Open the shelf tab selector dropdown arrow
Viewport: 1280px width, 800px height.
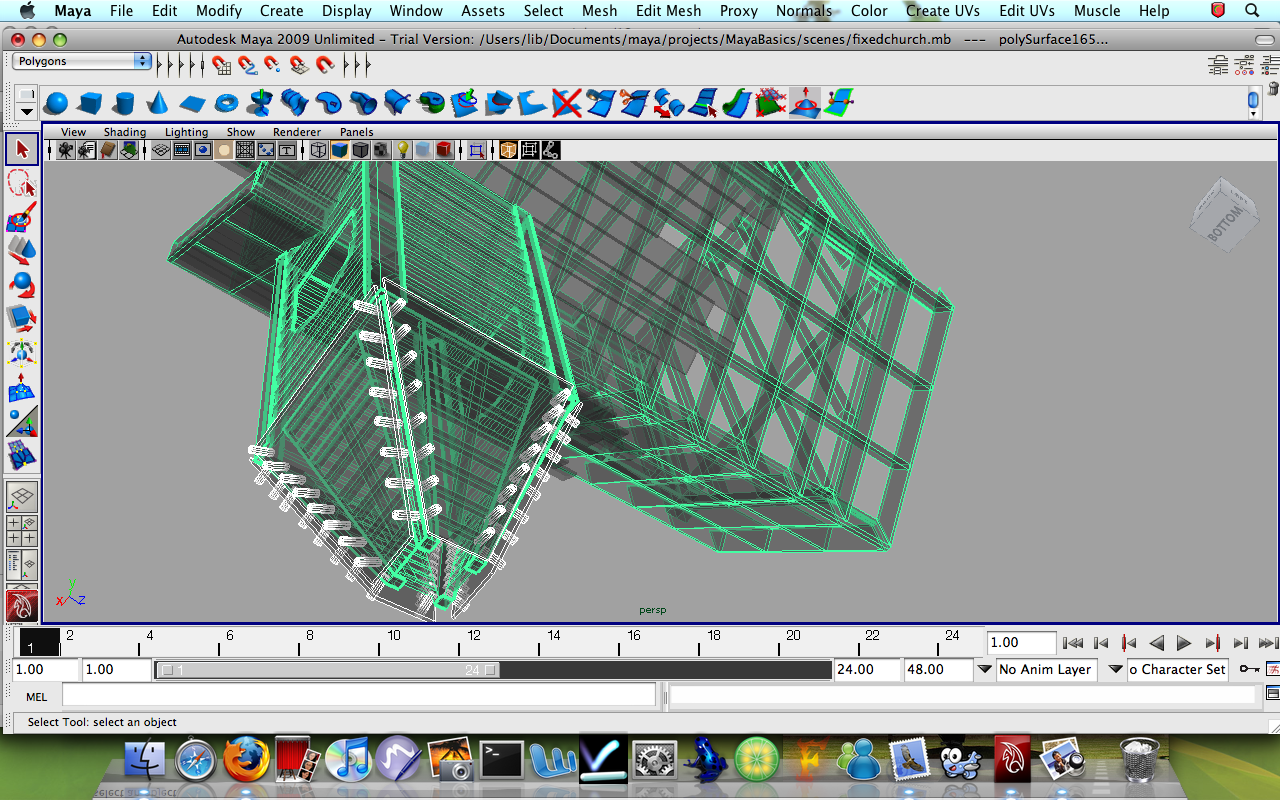26,111
